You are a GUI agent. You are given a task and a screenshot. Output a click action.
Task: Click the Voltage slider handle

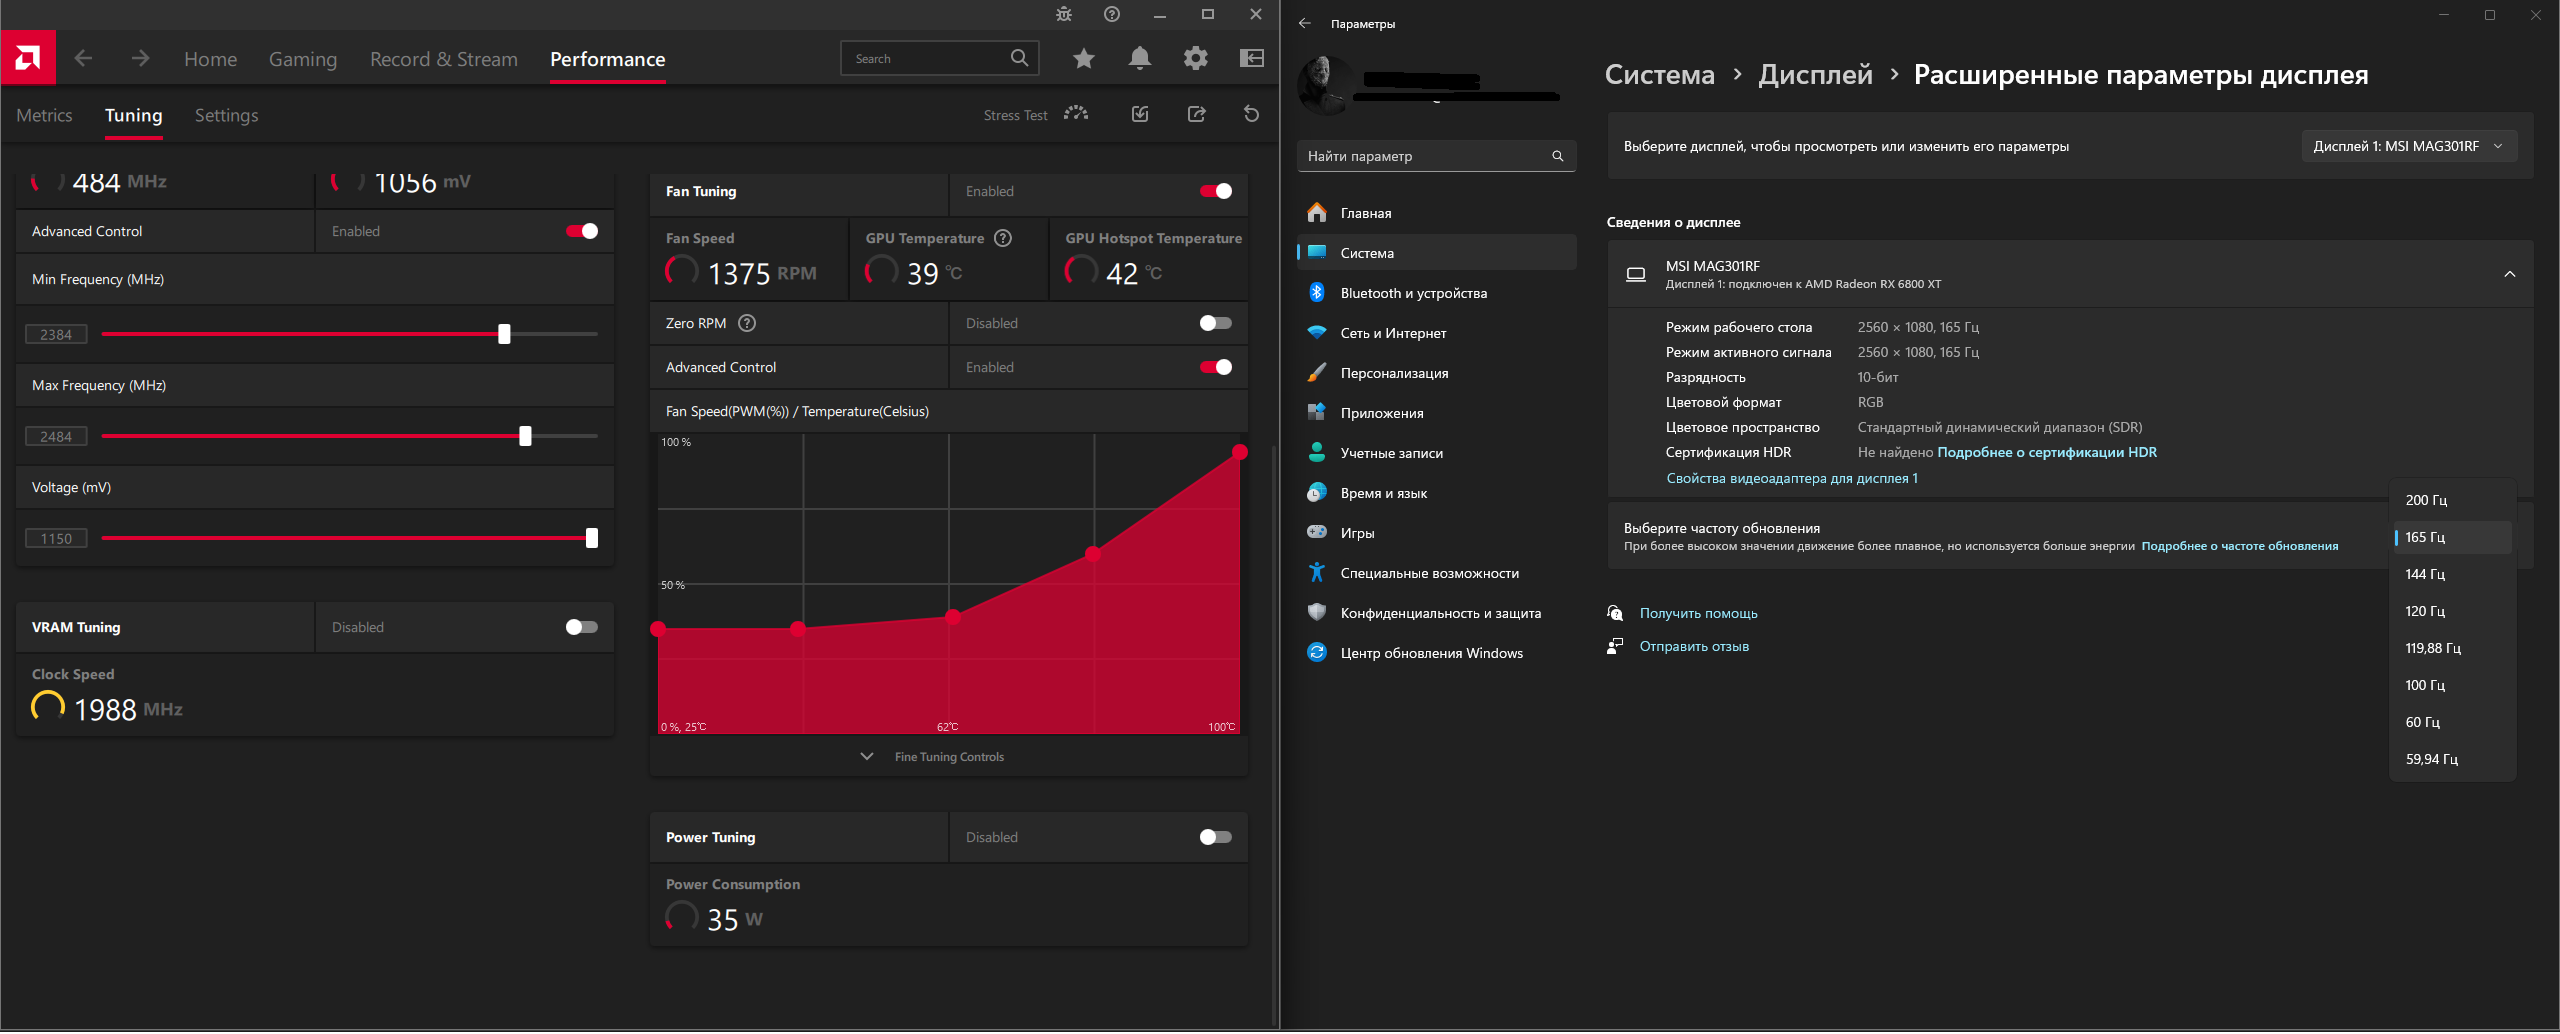point(592,538)
